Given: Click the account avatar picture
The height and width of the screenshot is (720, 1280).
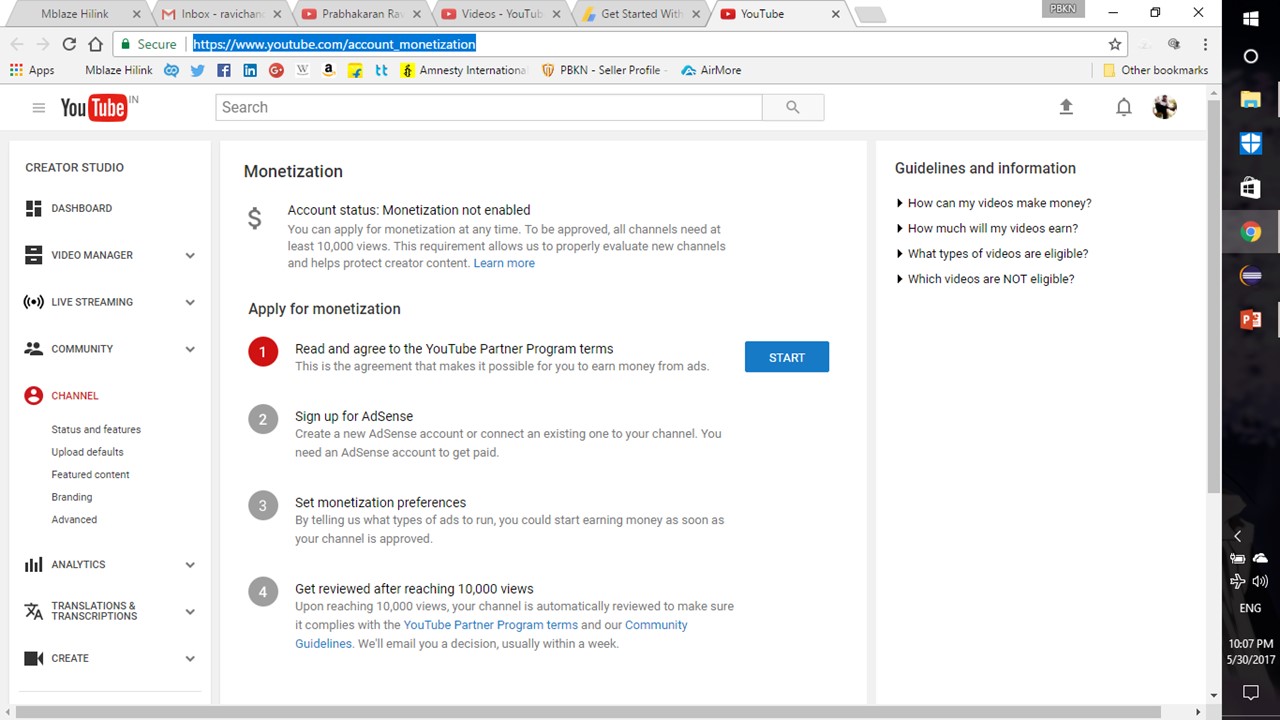Looking at the screenshot, I should tap(1164, 107).
